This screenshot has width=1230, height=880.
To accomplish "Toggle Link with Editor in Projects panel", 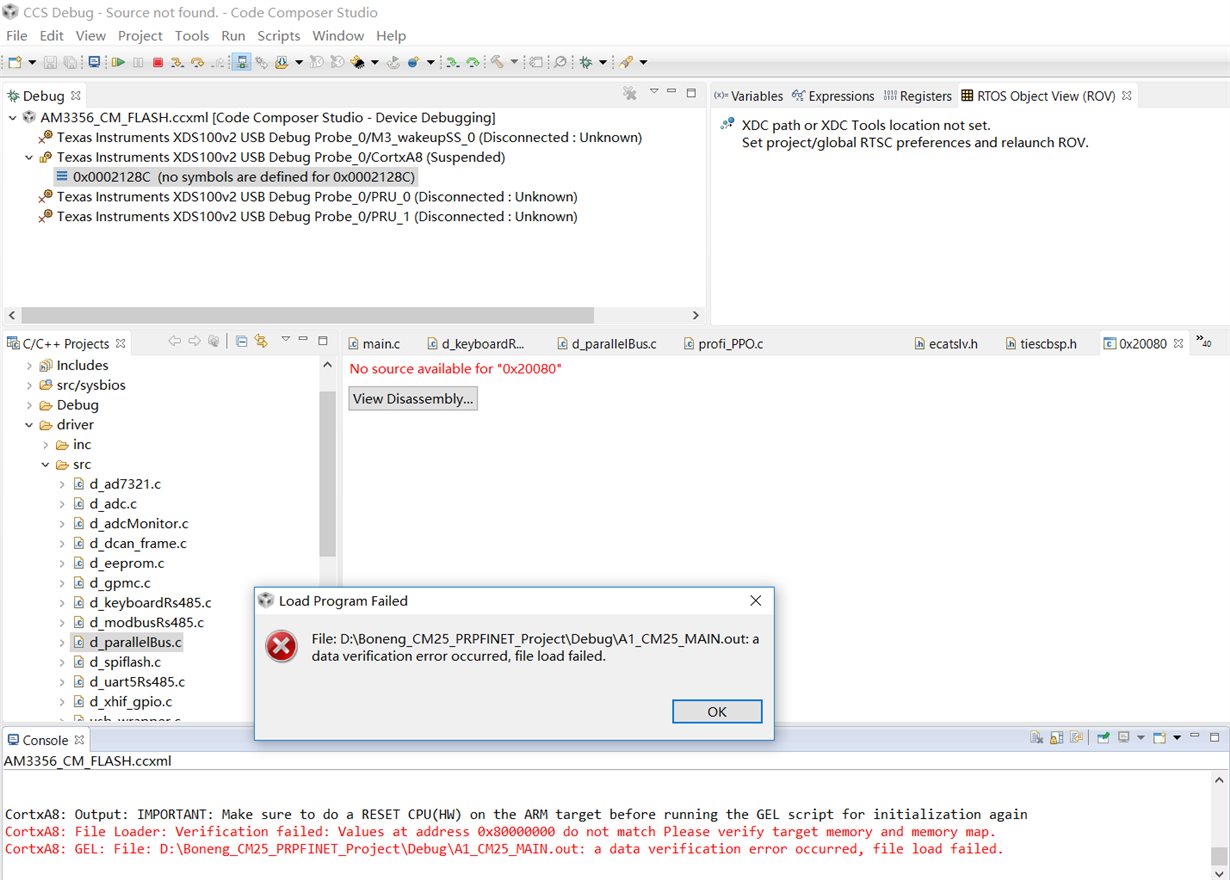I will [261, 341].
